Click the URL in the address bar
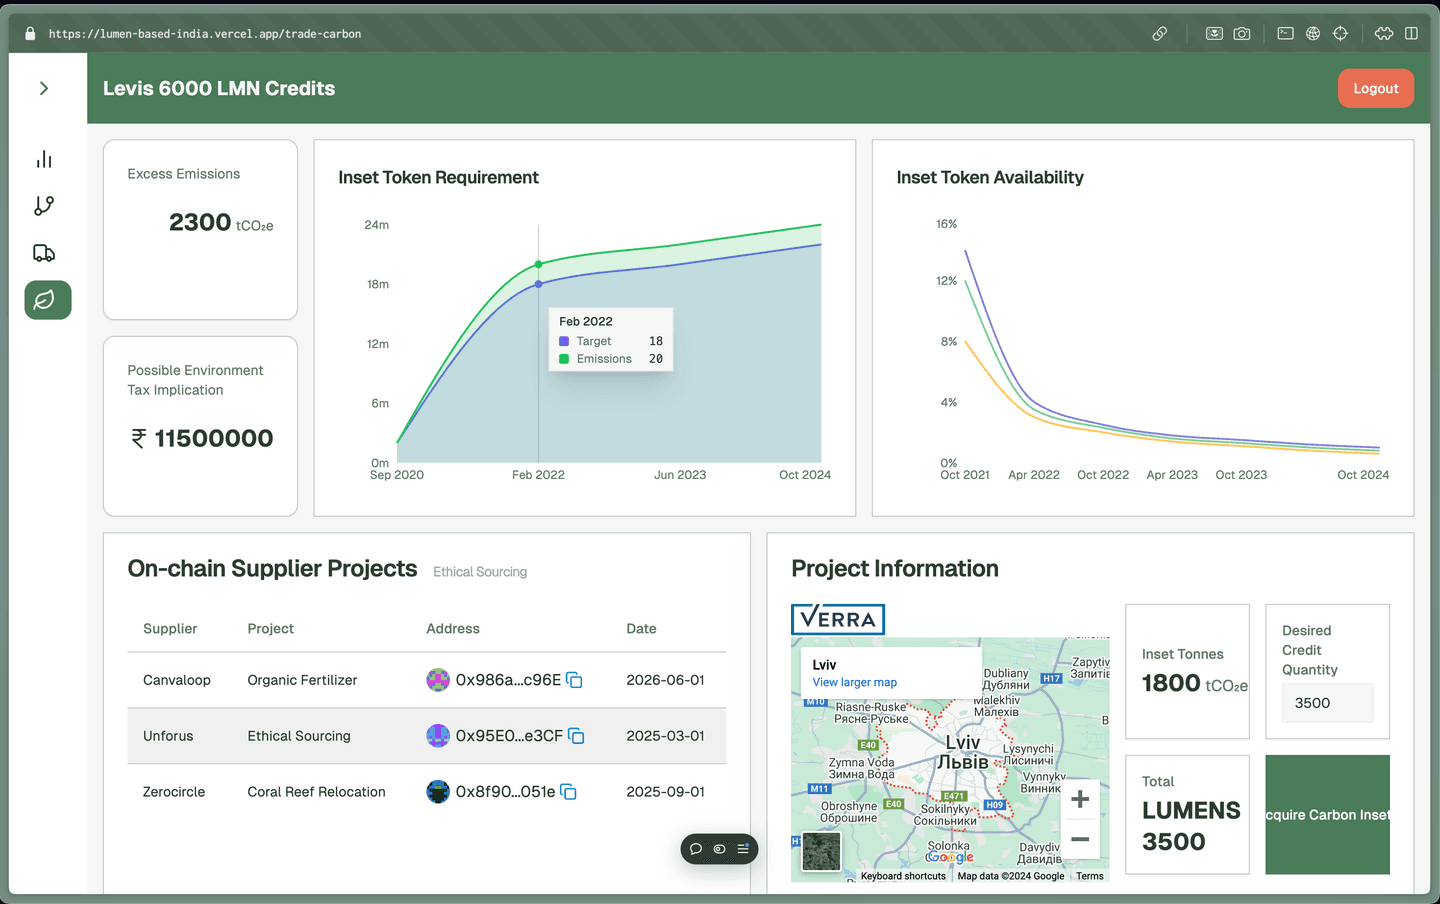This screenshot has height=904, width=1440. [205, 34]
